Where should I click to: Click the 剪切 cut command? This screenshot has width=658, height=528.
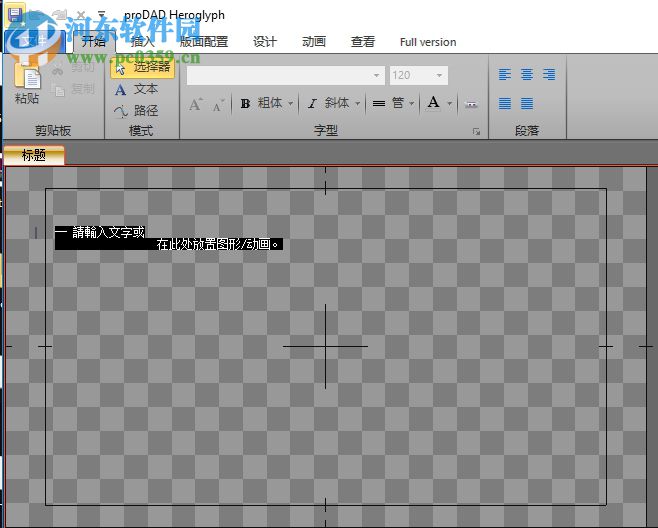tap(73, 67)
